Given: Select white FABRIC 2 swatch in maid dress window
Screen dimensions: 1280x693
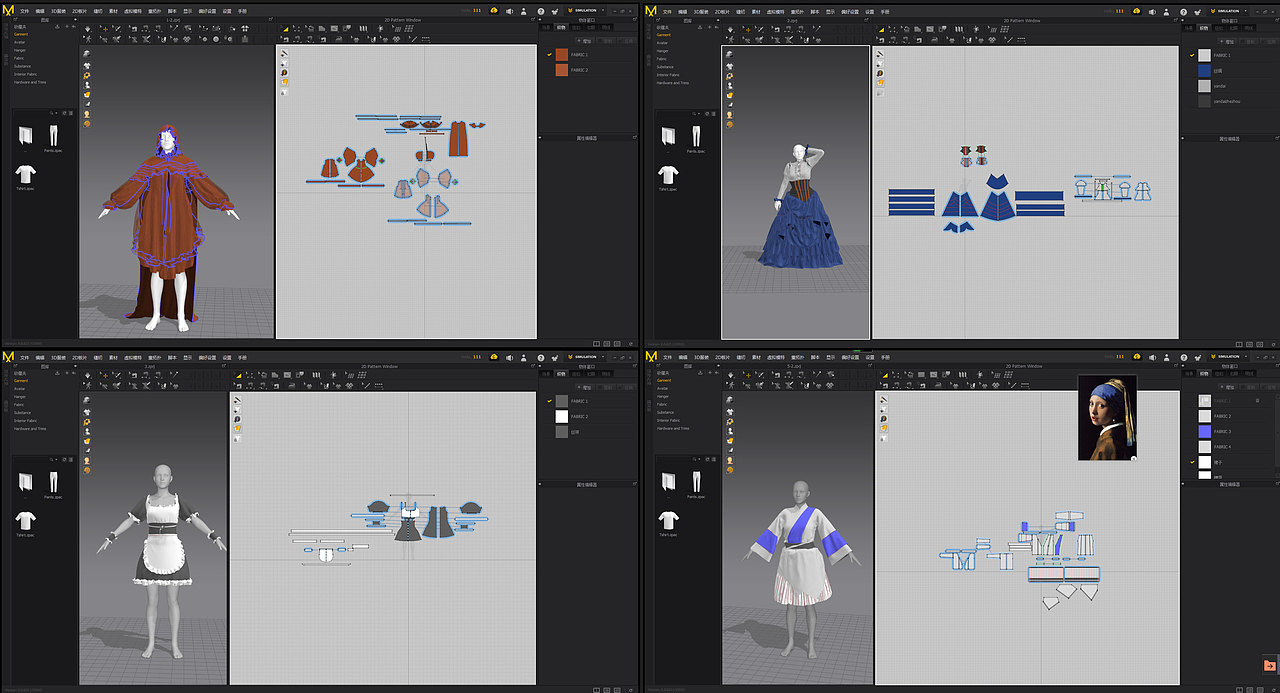Looking at the screenshot, I should coord(562,416).
